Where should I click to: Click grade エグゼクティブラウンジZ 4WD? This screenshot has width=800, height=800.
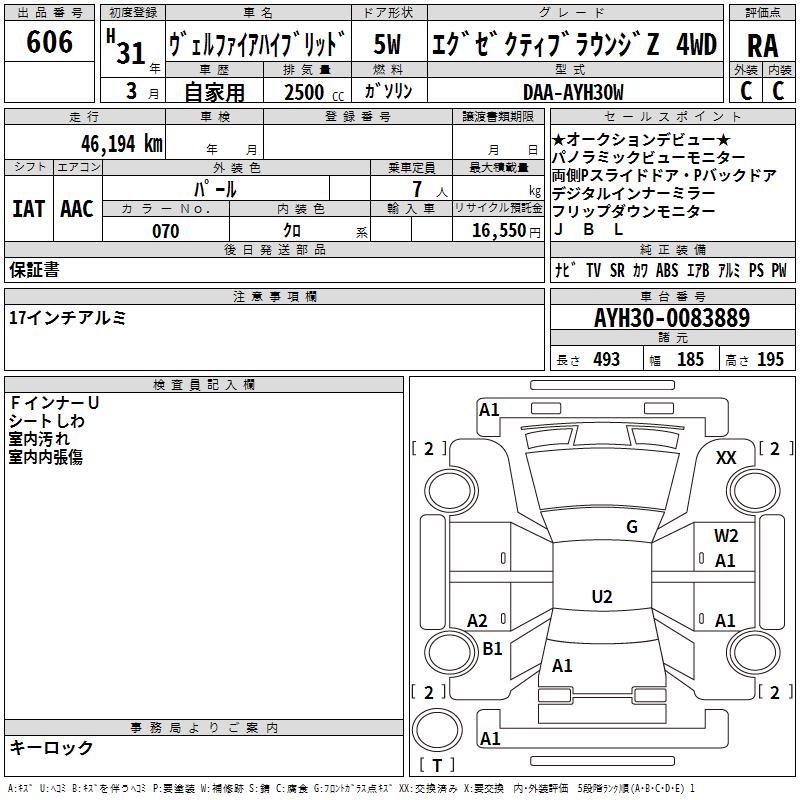(x=575, y=44)
